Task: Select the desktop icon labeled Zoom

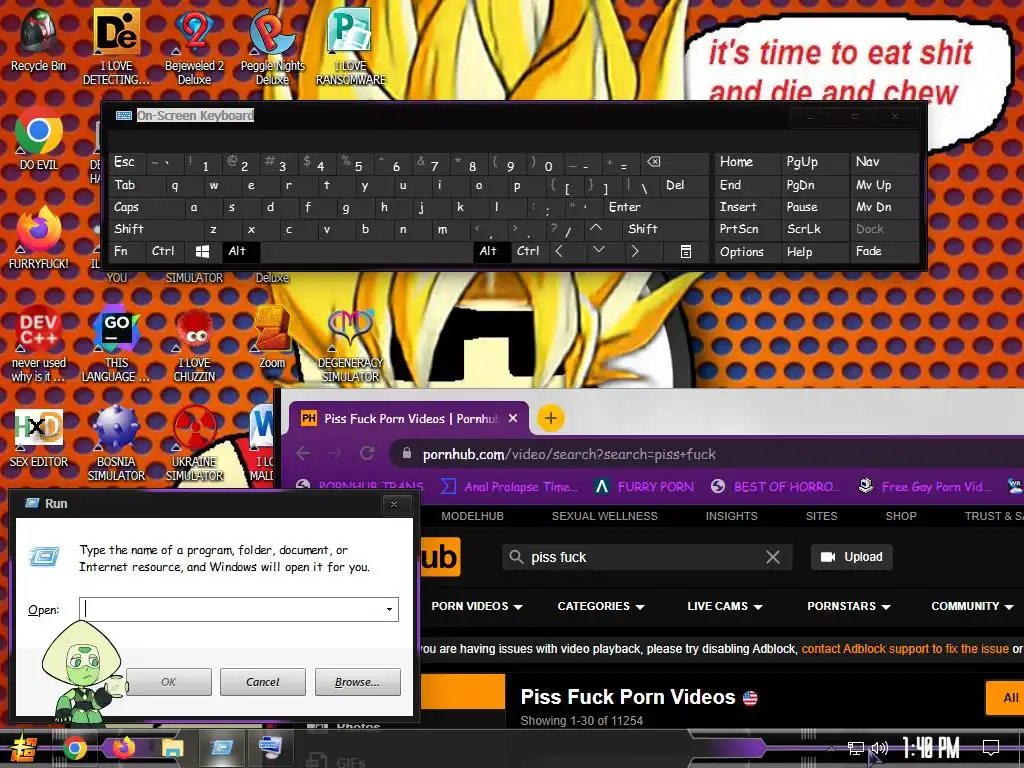Action: tap(272, 338)
